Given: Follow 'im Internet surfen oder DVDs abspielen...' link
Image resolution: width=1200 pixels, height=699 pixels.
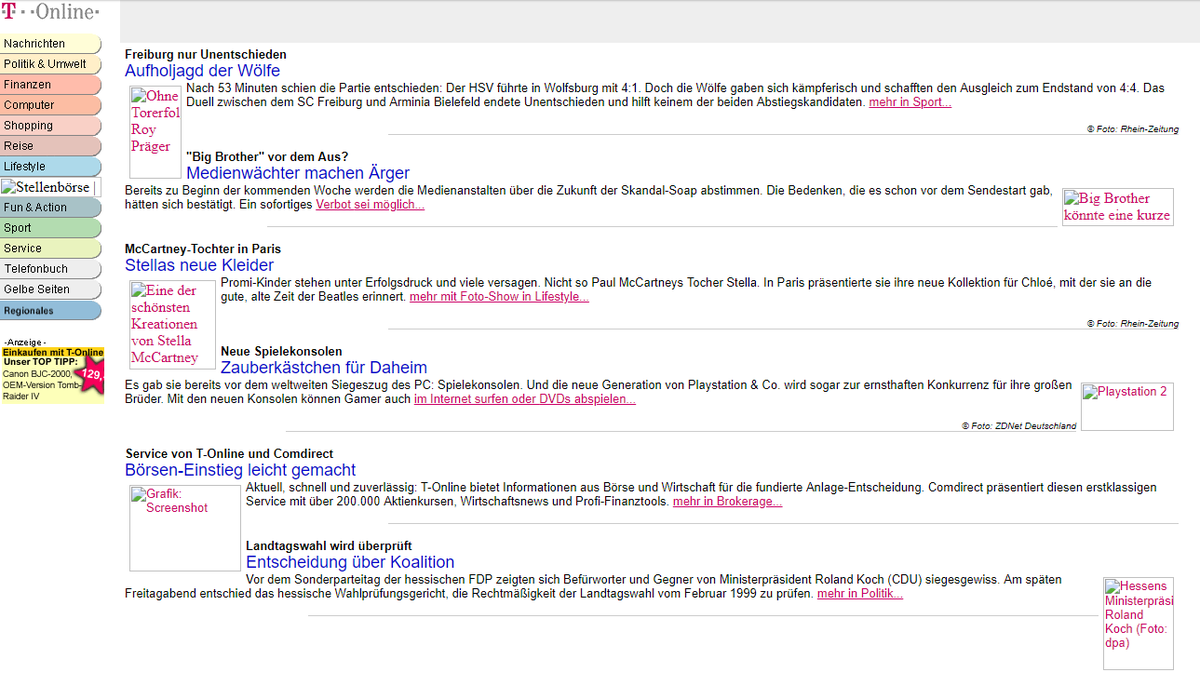Looking at the screenshot, I should [x=525, y=399].
